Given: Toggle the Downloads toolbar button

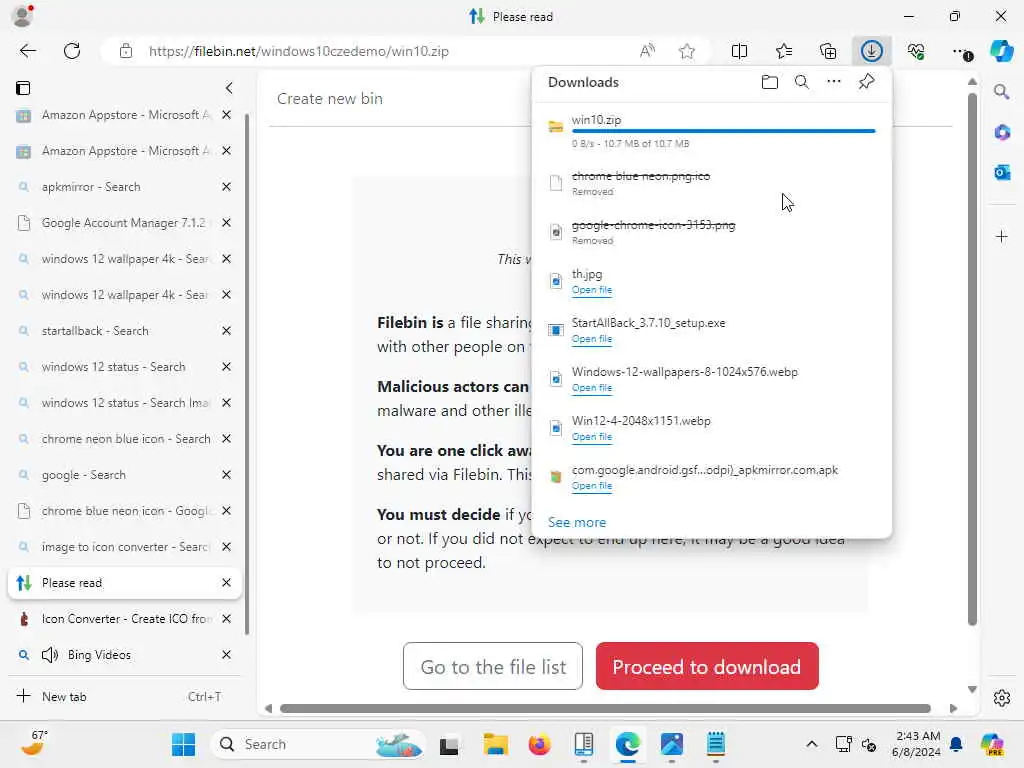Looking at the screenshot, I should coord(872,51).
